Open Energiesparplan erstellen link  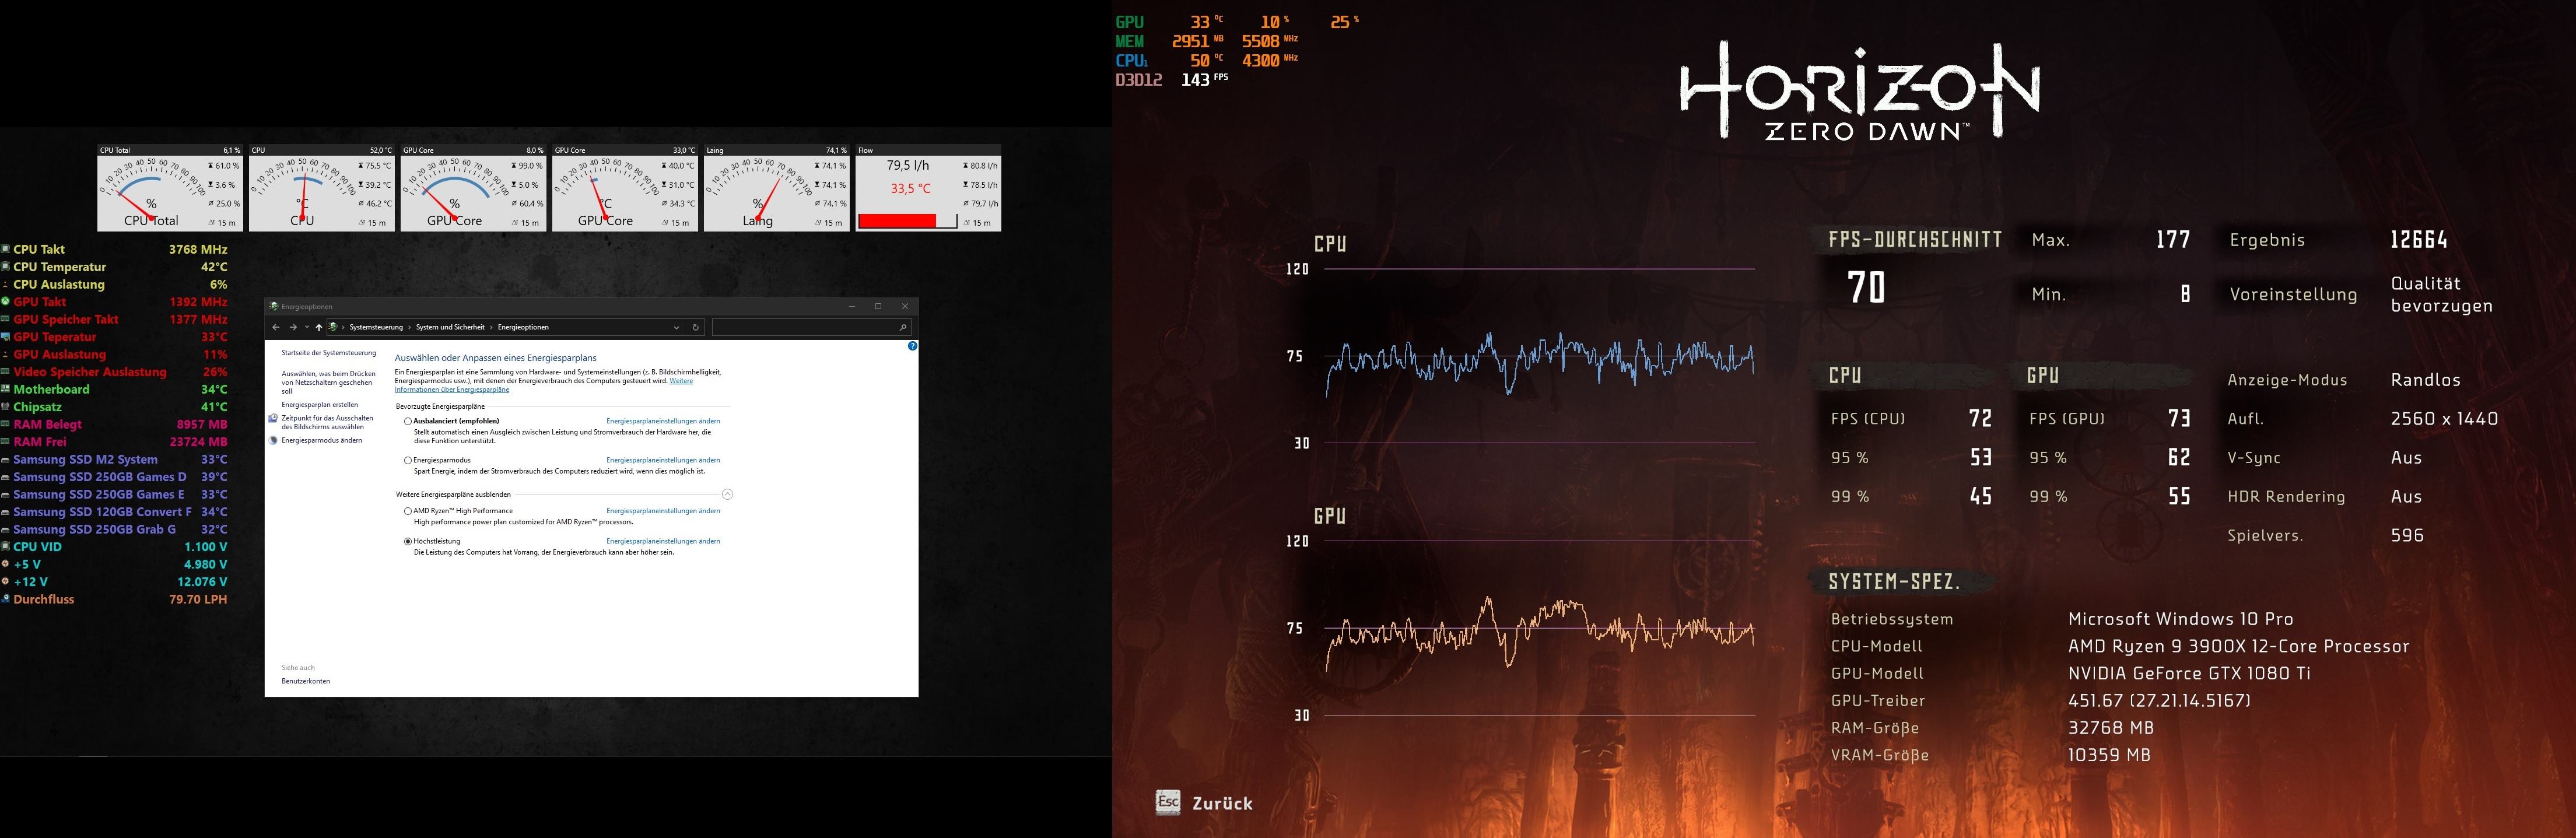[319, 405]
